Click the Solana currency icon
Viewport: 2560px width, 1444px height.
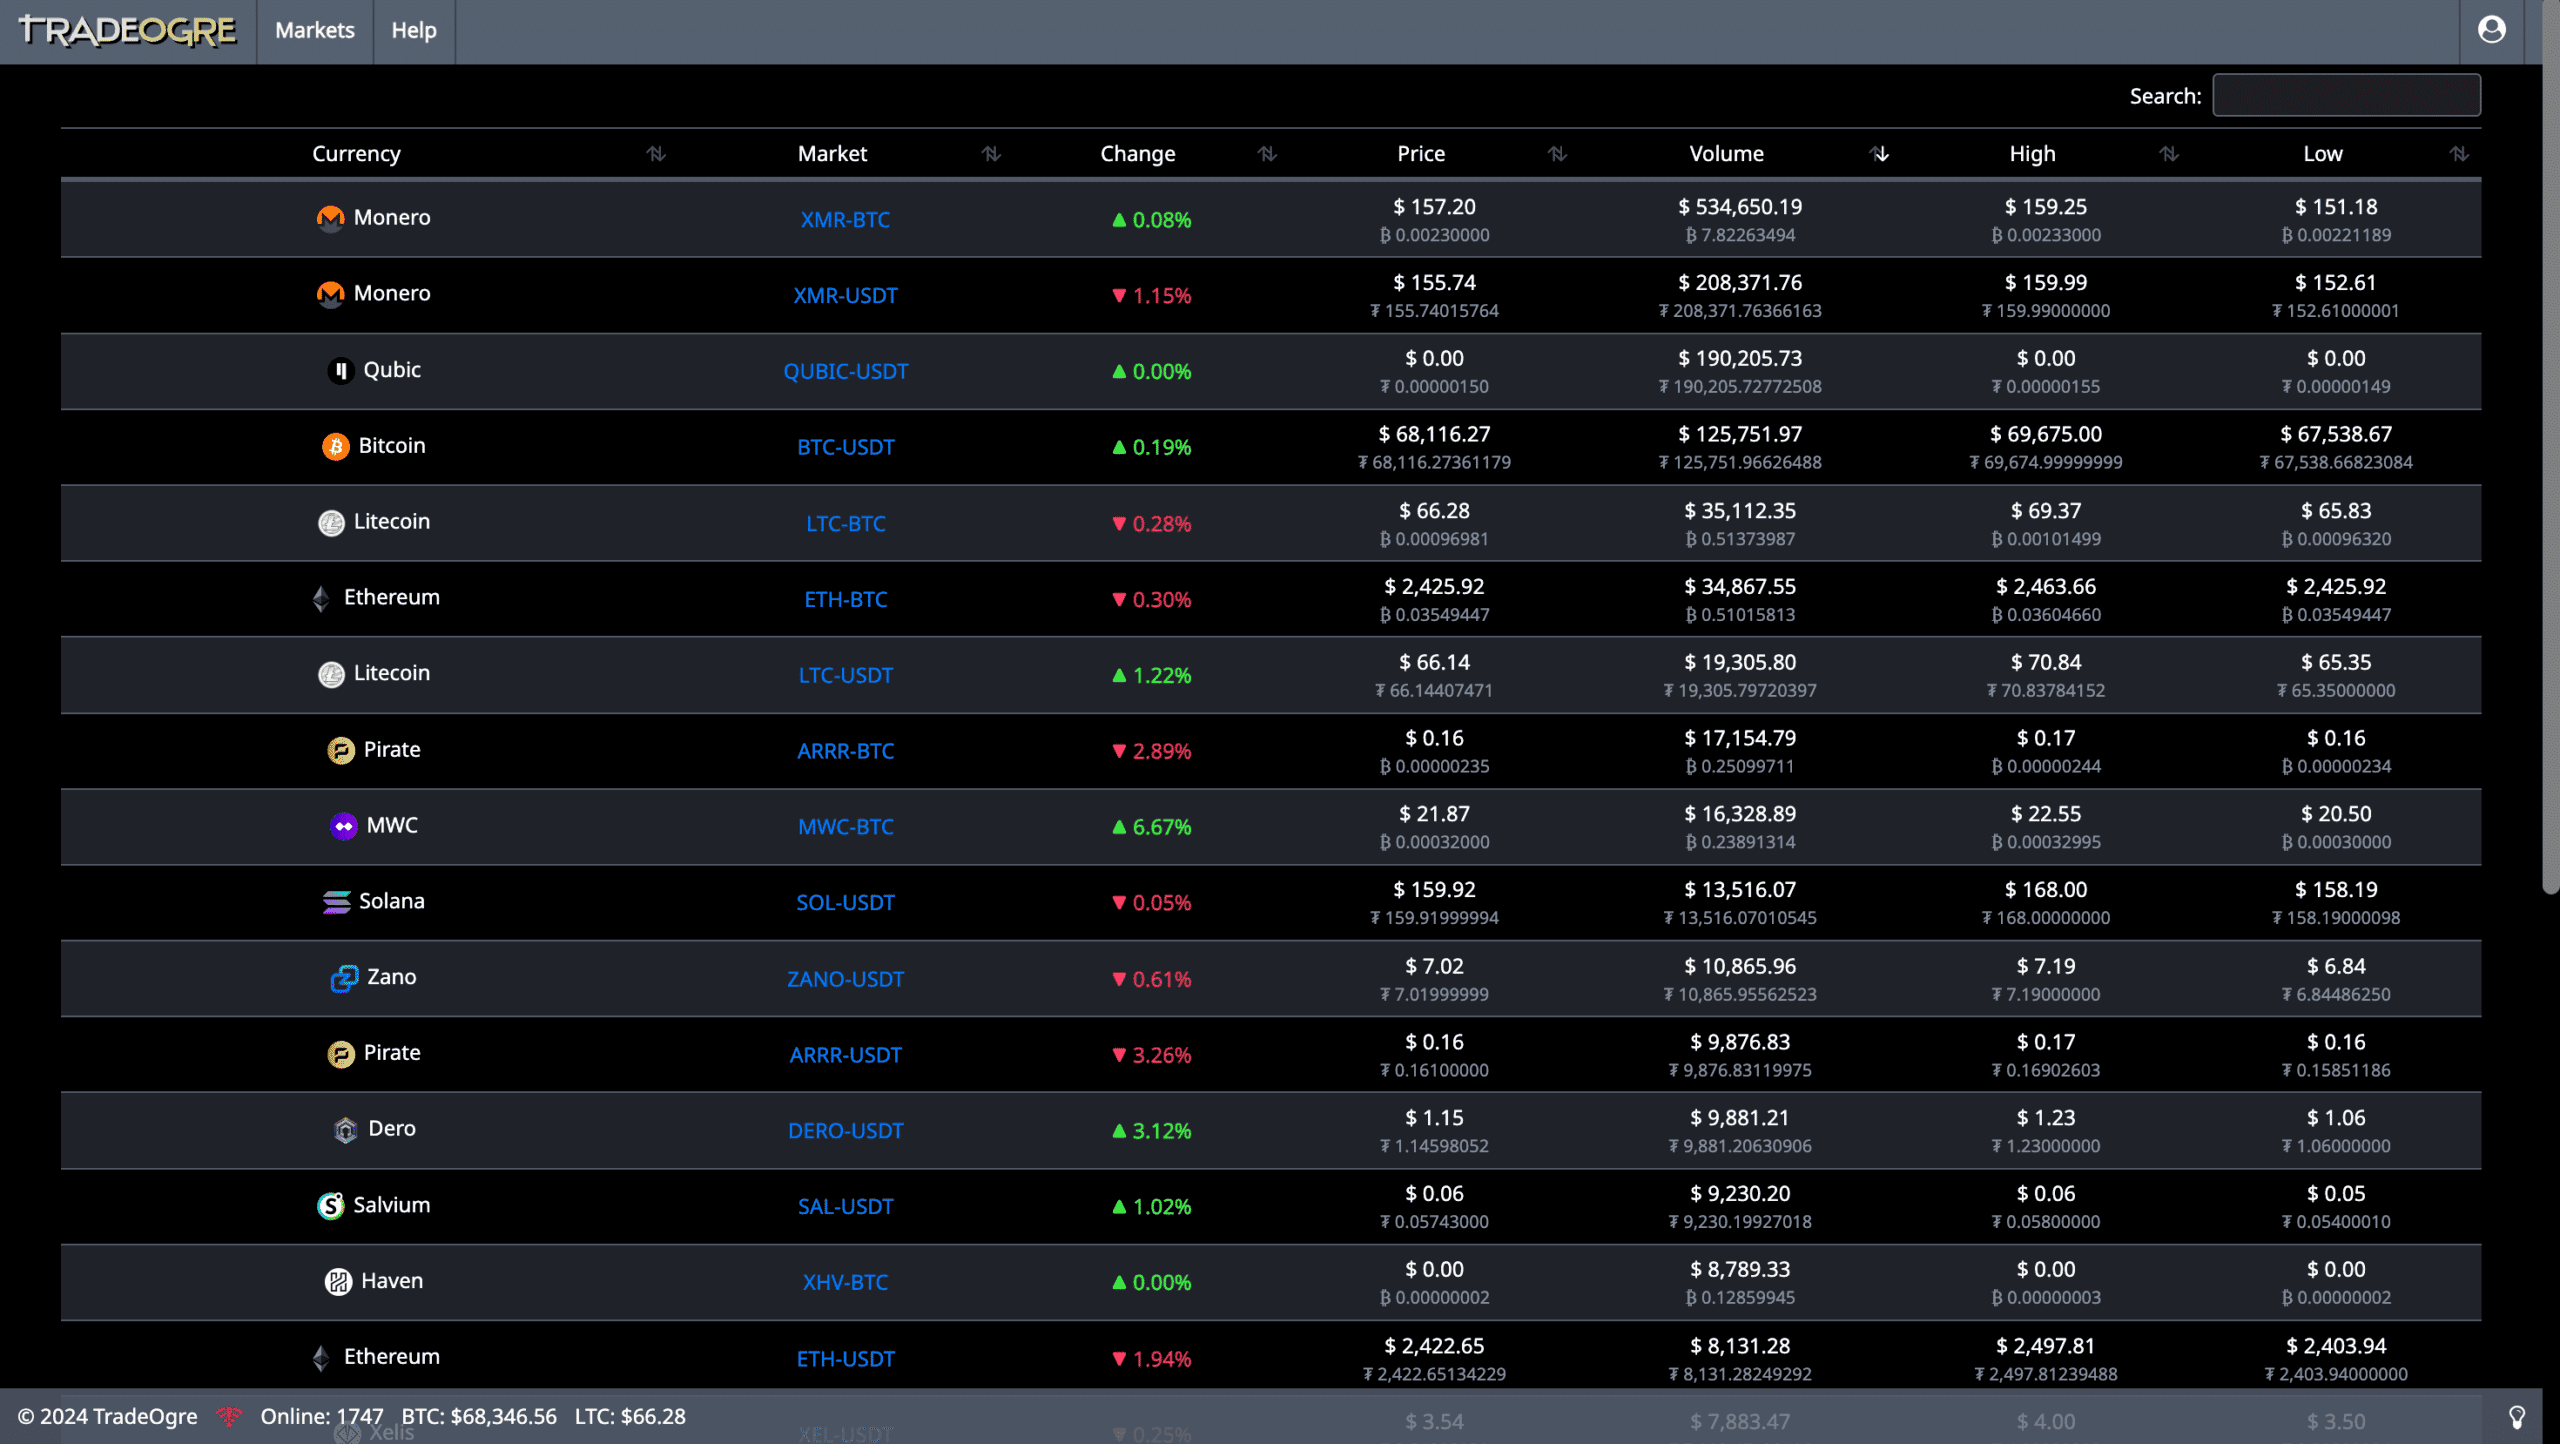(335, 902)
